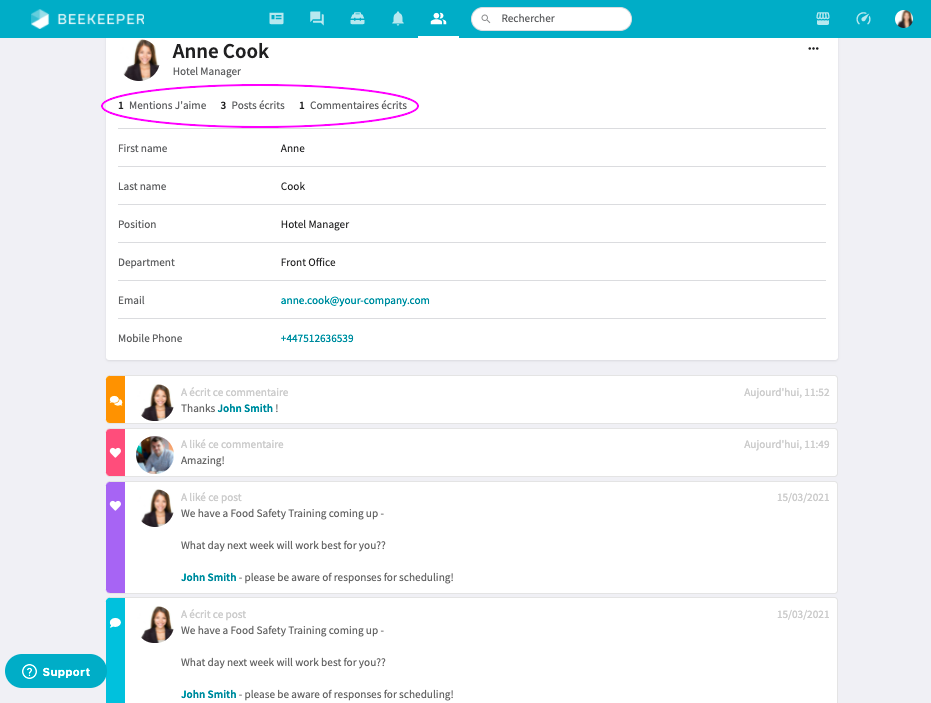This screenshot has width=931, height=703.
Task: Show the 1 Commentaires écrits list
Action: coord(353,105)
